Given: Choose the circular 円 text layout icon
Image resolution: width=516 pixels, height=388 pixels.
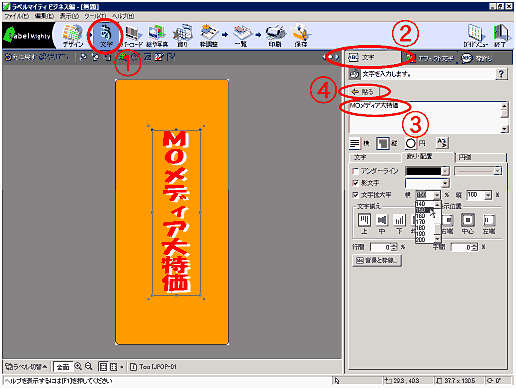Looking at the screenshot, I should 411,143.
